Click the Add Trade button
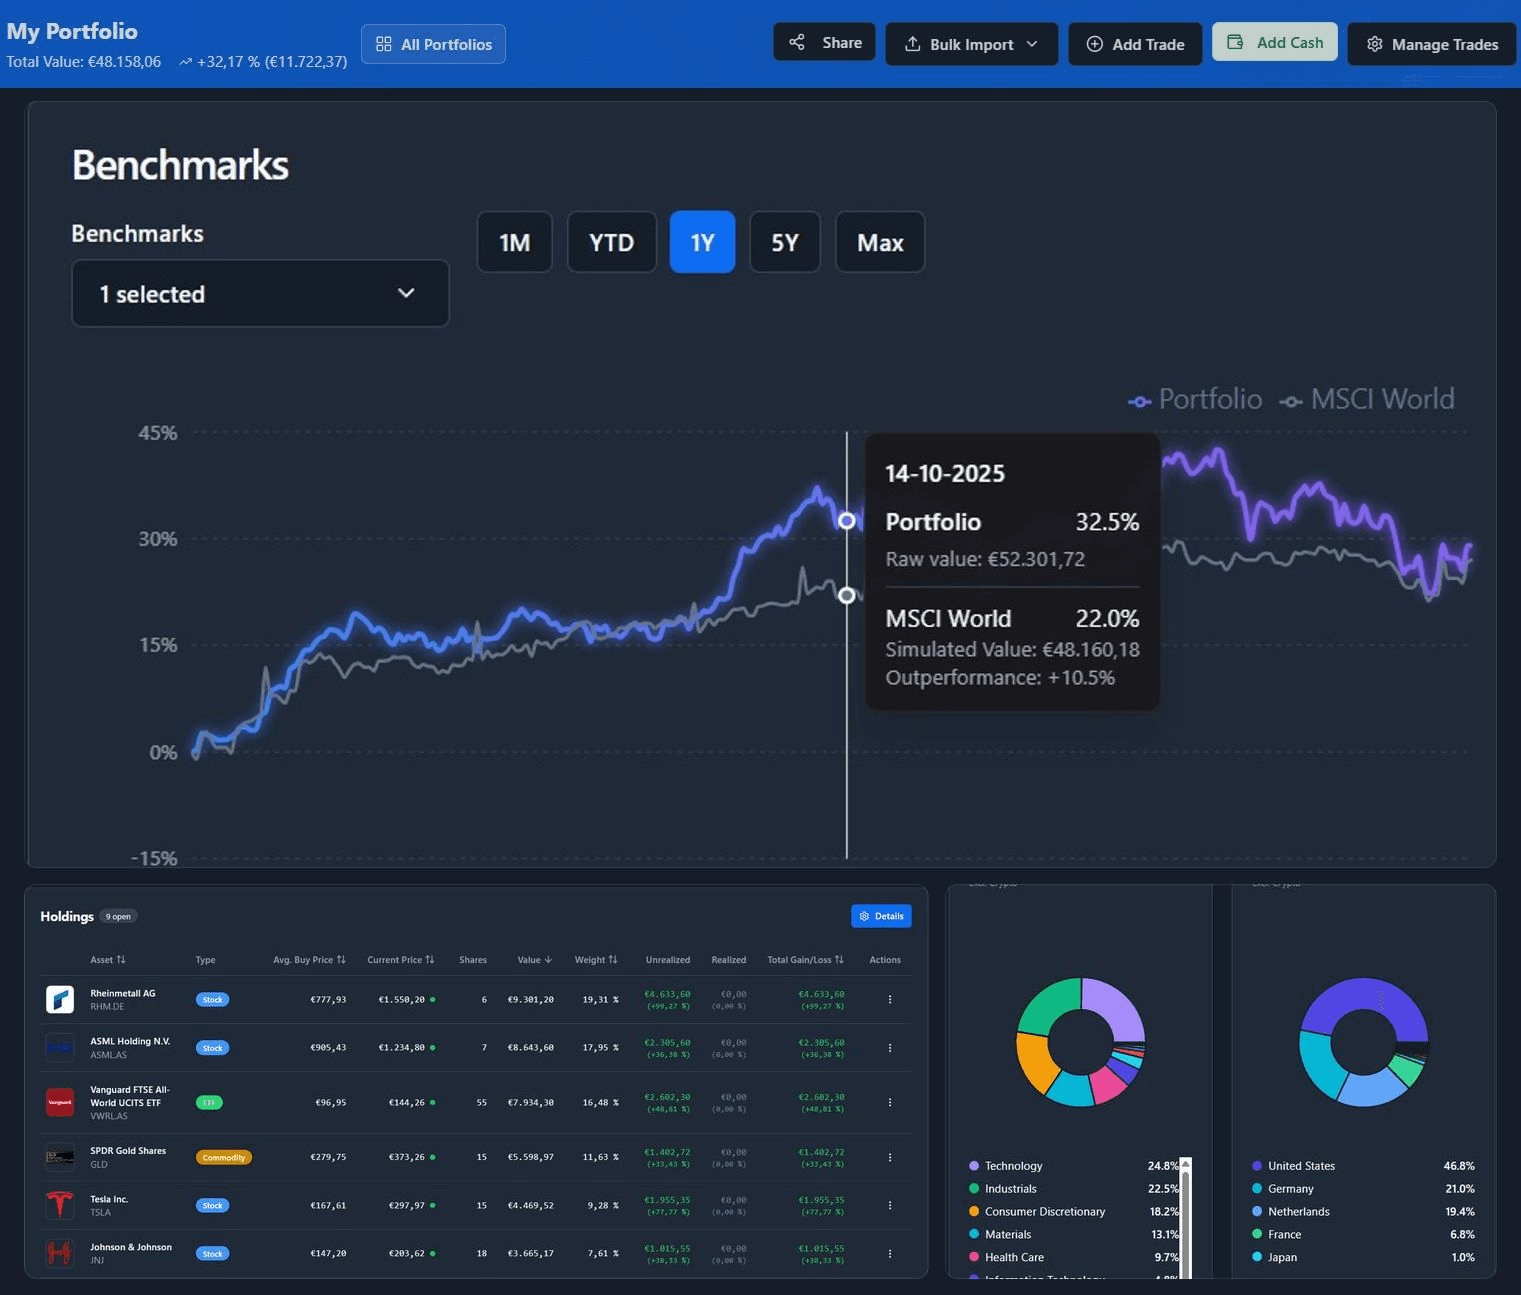 (1135, 44)
